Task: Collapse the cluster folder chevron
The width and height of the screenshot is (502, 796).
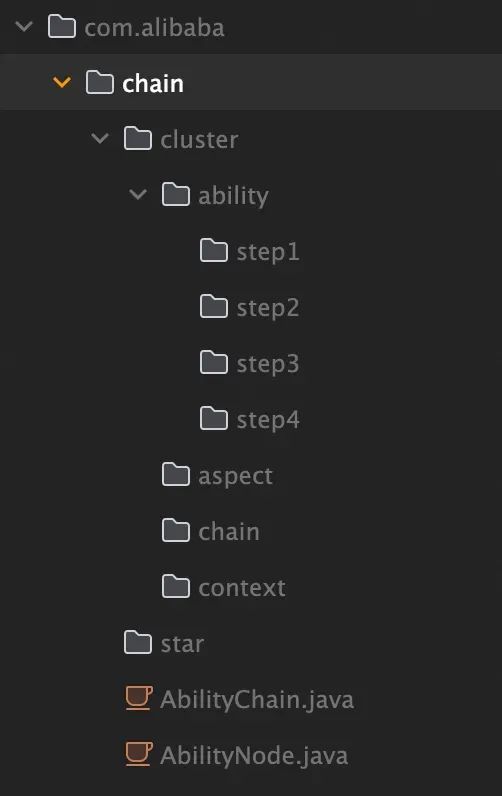Action: [100, 138]
